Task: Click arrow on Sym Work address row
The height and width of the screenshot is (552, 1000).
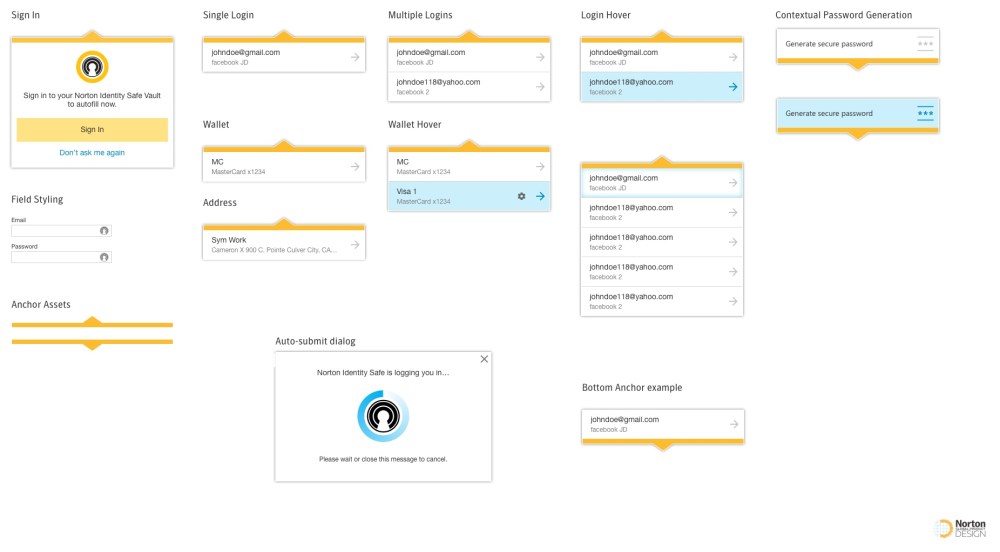Action: (x=354, y=245)
